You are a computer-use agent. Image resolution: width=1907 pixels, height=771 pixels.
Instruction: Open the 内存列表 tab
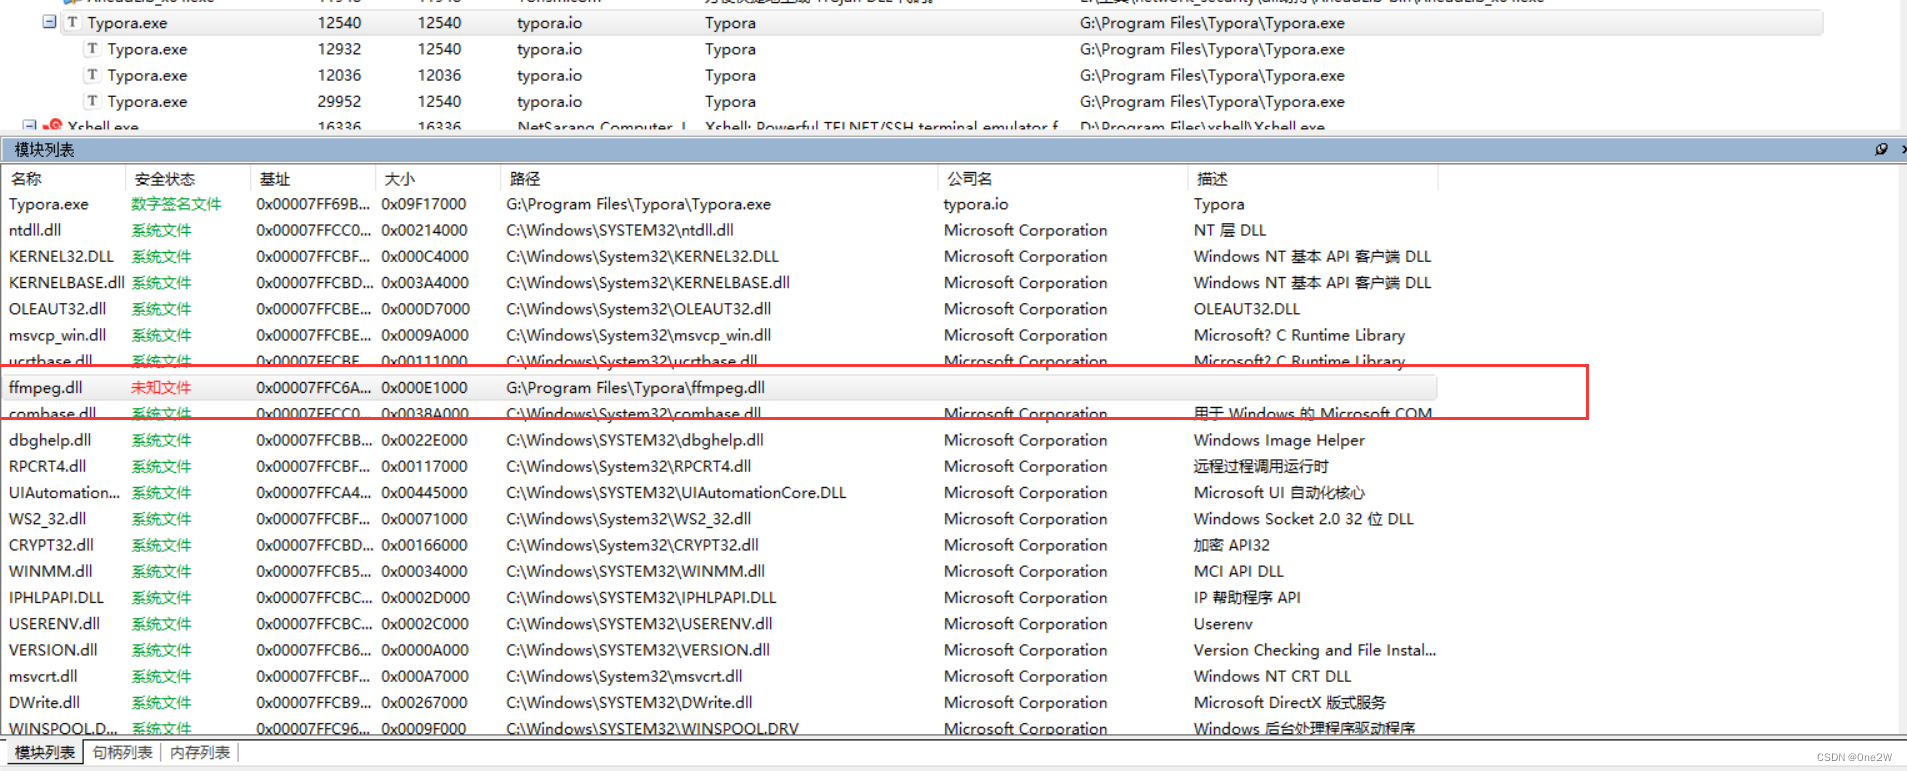200,752
